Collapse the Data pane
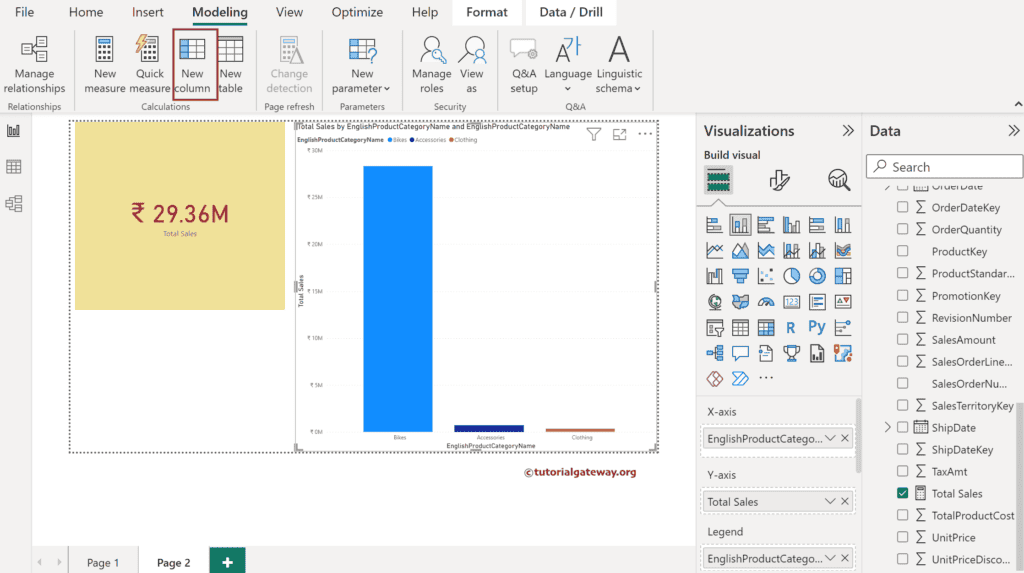The height and width of the screenshot is (573, 1024). click(x=1013, y=131)
